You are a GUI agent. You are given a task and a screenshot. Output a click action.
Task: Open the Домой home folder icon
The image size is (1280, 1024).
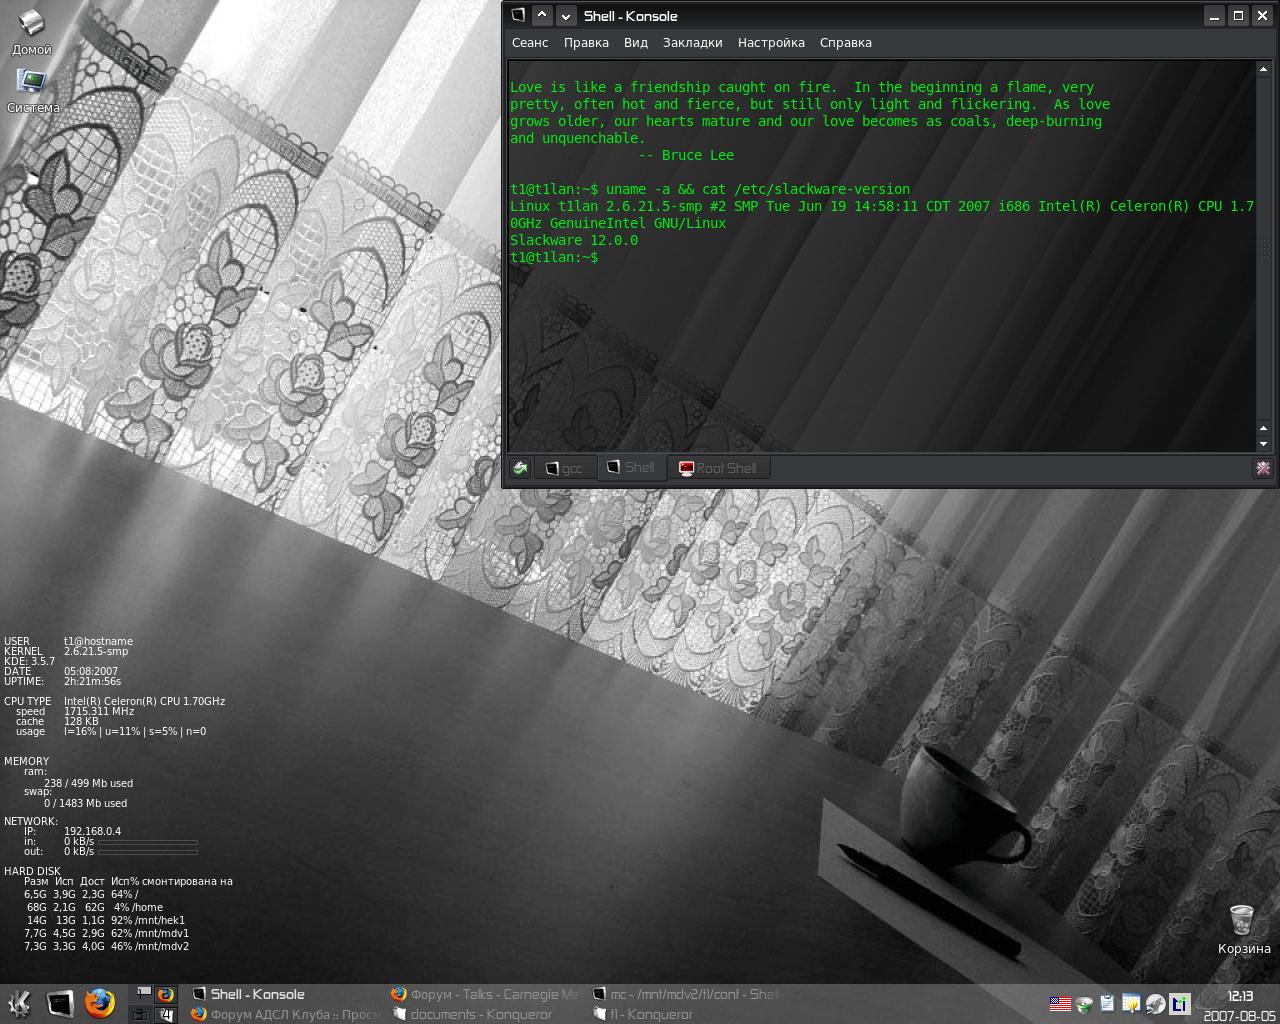click(x=31, y=24)
